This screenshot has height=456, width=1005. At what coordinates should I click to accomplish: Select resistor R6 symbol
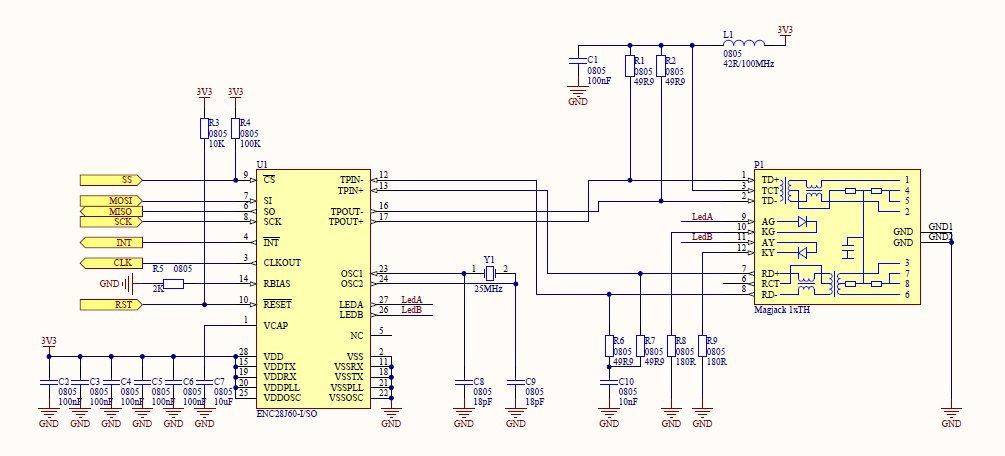(609, 346)
